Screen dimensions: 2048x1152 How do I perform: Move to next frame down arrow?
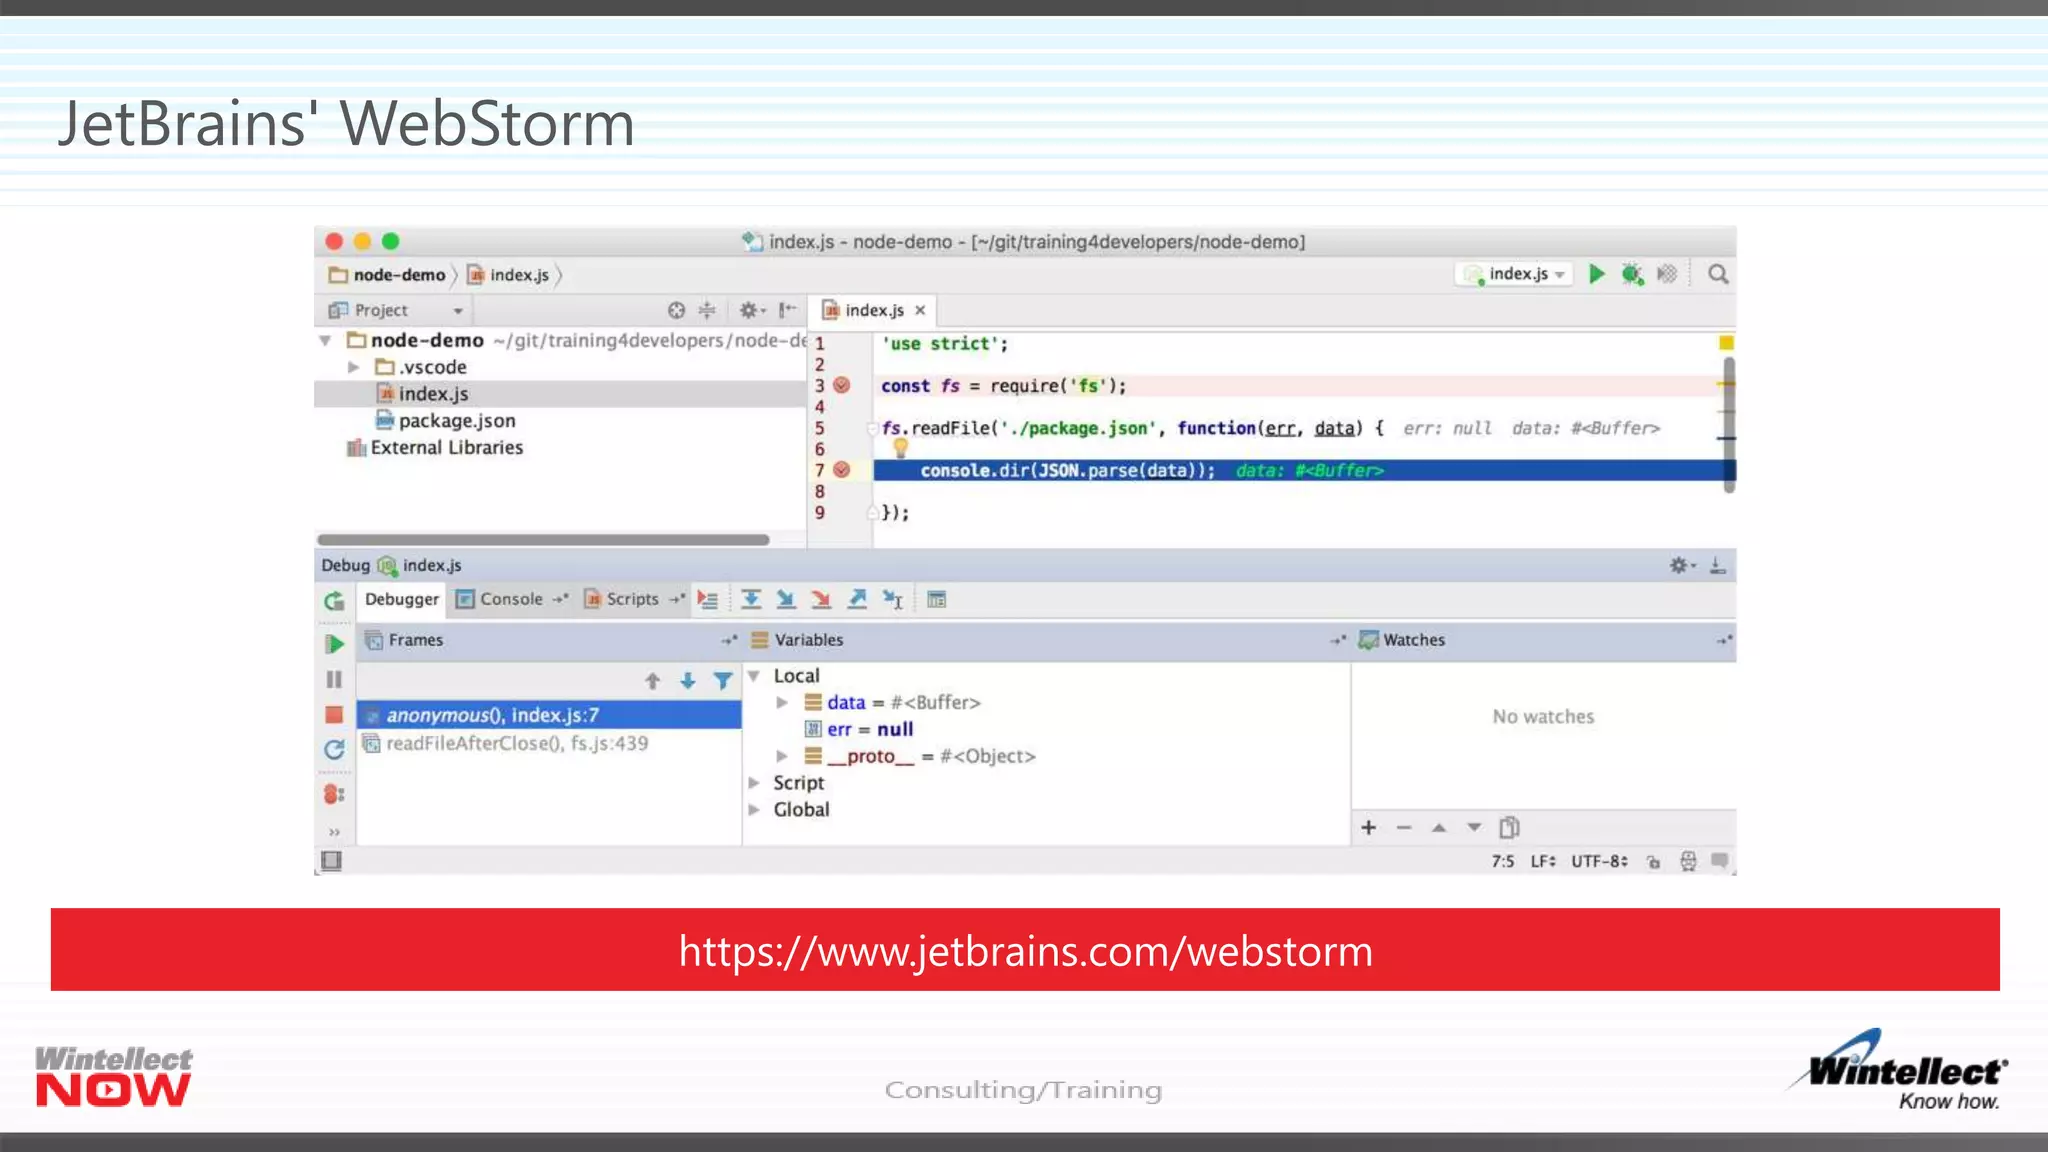tap(687, 681)
